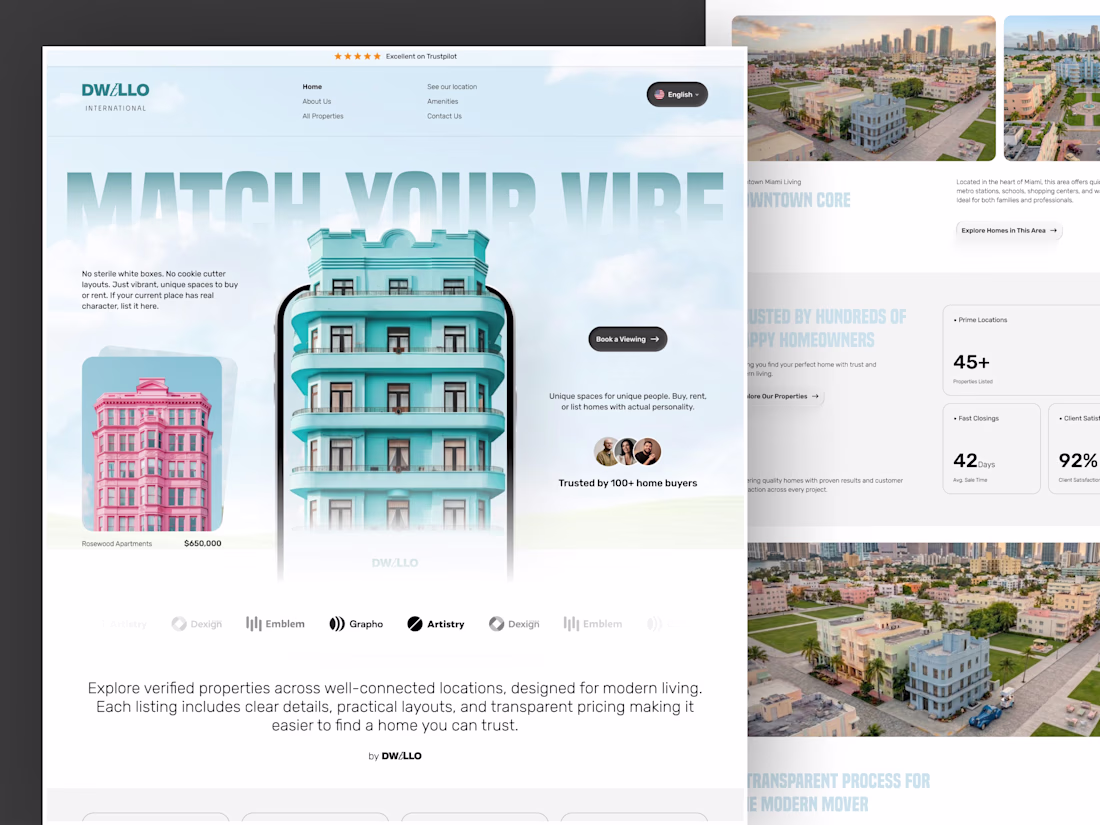
Task: Click arrow on Explore Homes in This Area
Action: point(1053,230)
